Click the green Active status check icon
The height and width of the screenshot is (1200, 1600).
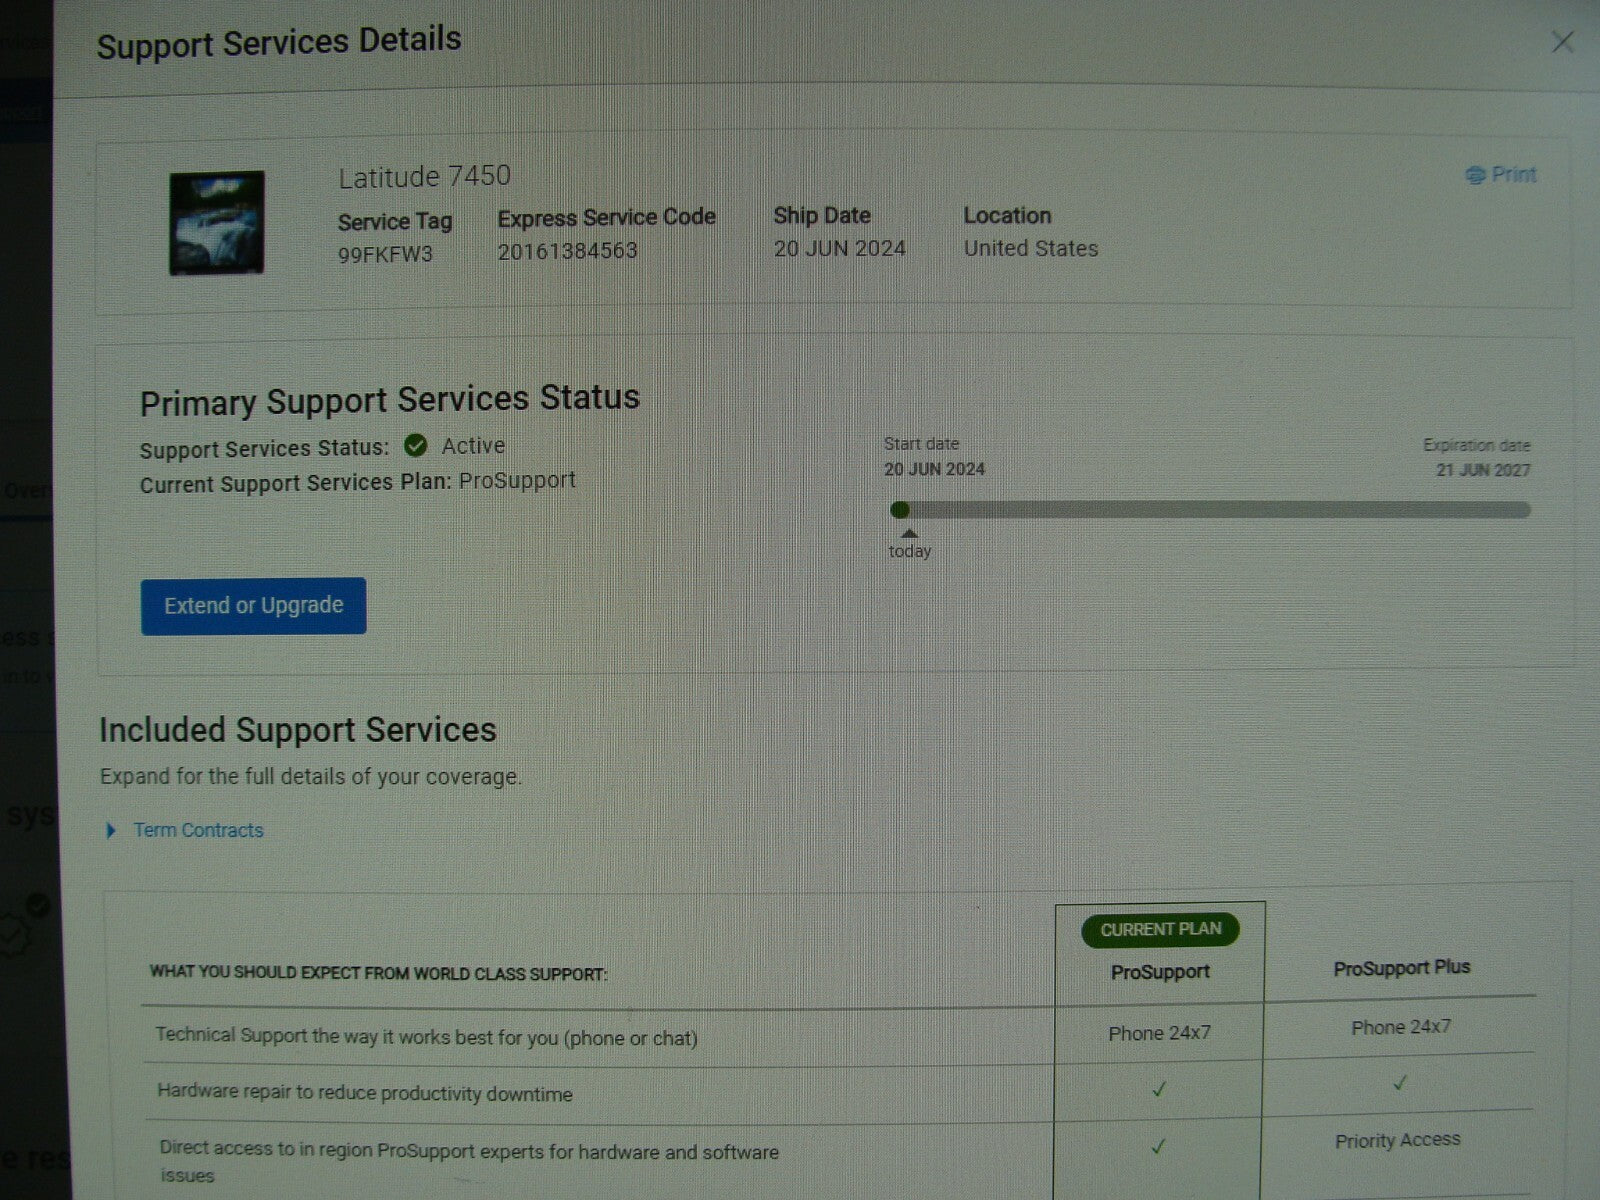click(x=416, y=446)
